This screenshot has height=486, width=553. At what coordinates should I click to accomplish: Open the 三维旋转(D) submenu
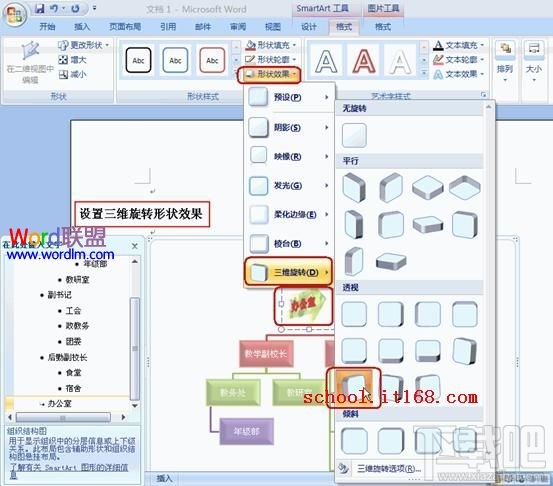tap(288, 272)
